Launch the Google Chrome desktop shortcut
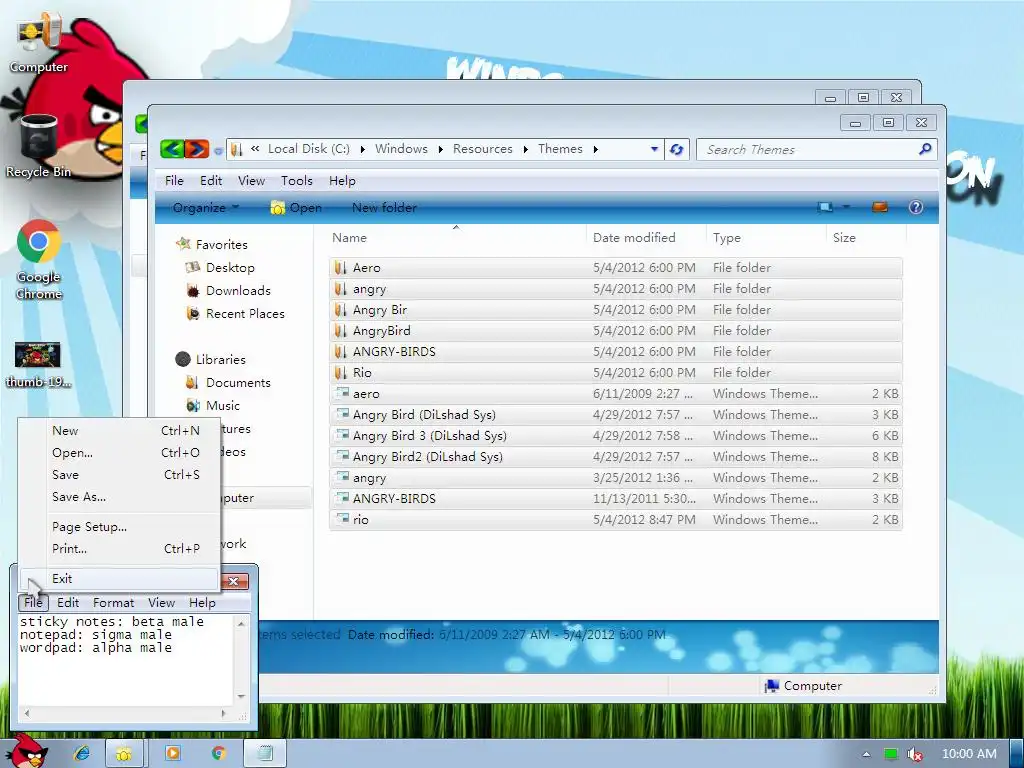This screenshot has width=1024, height=768. [39, 260]
